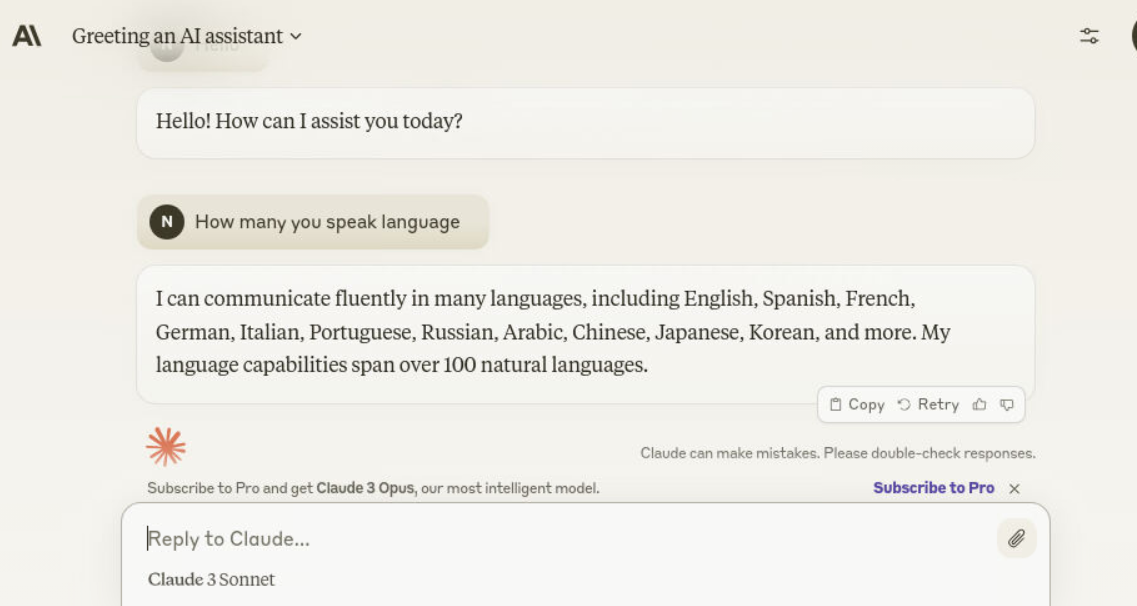Open the chat controls sliders icon
The width and height of the screenshot is (1137, 606).
(x=1089, y=36)
